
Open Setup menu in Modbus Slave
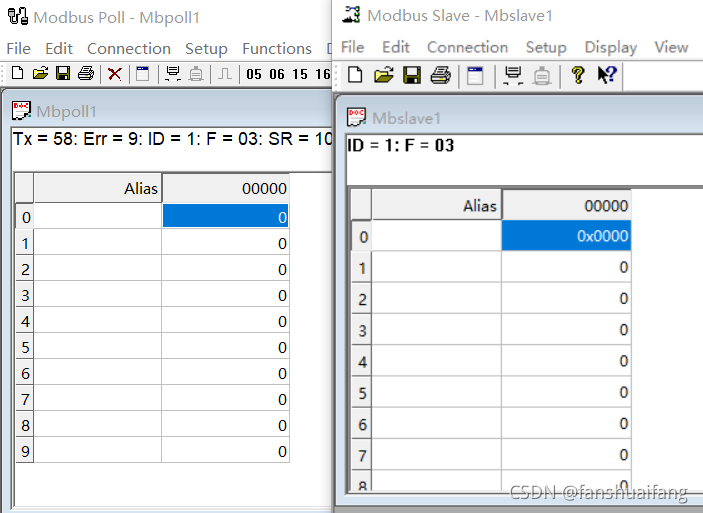tap(546, 47)
